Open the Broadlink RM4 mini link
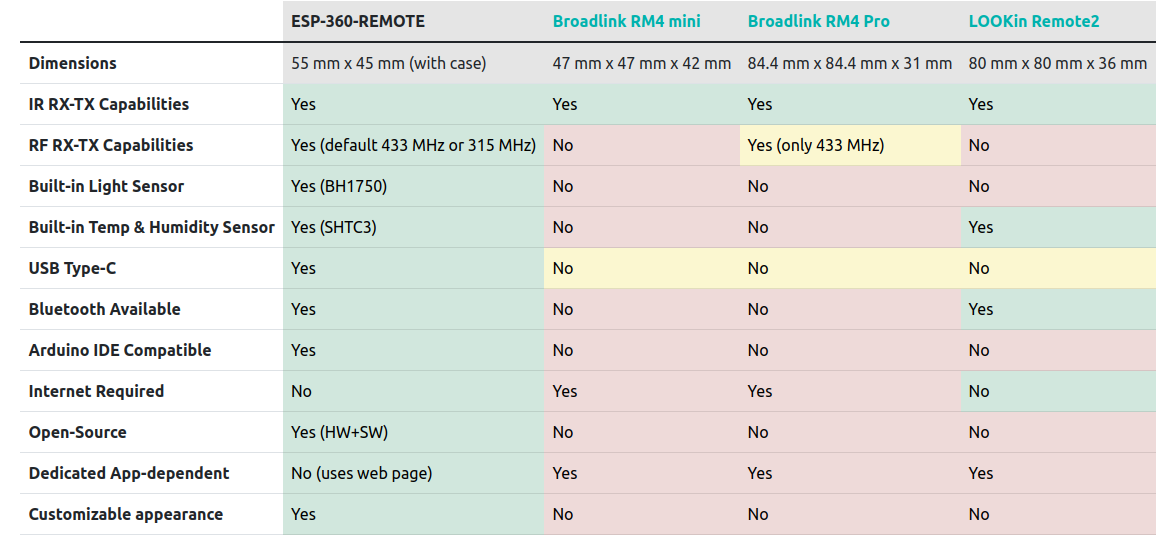The height and width of the screenshot is (542, 1162). [x=626, y=22]
